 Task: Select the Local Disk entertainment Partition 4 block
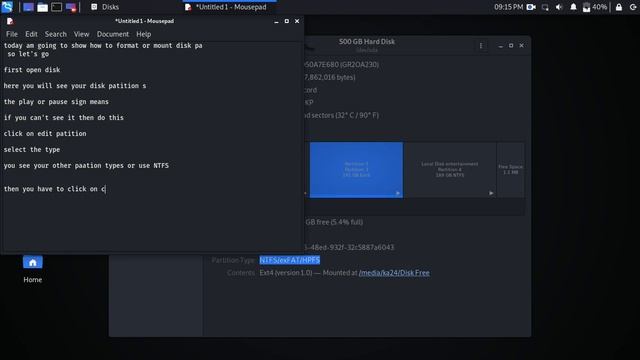coord(449,170)
